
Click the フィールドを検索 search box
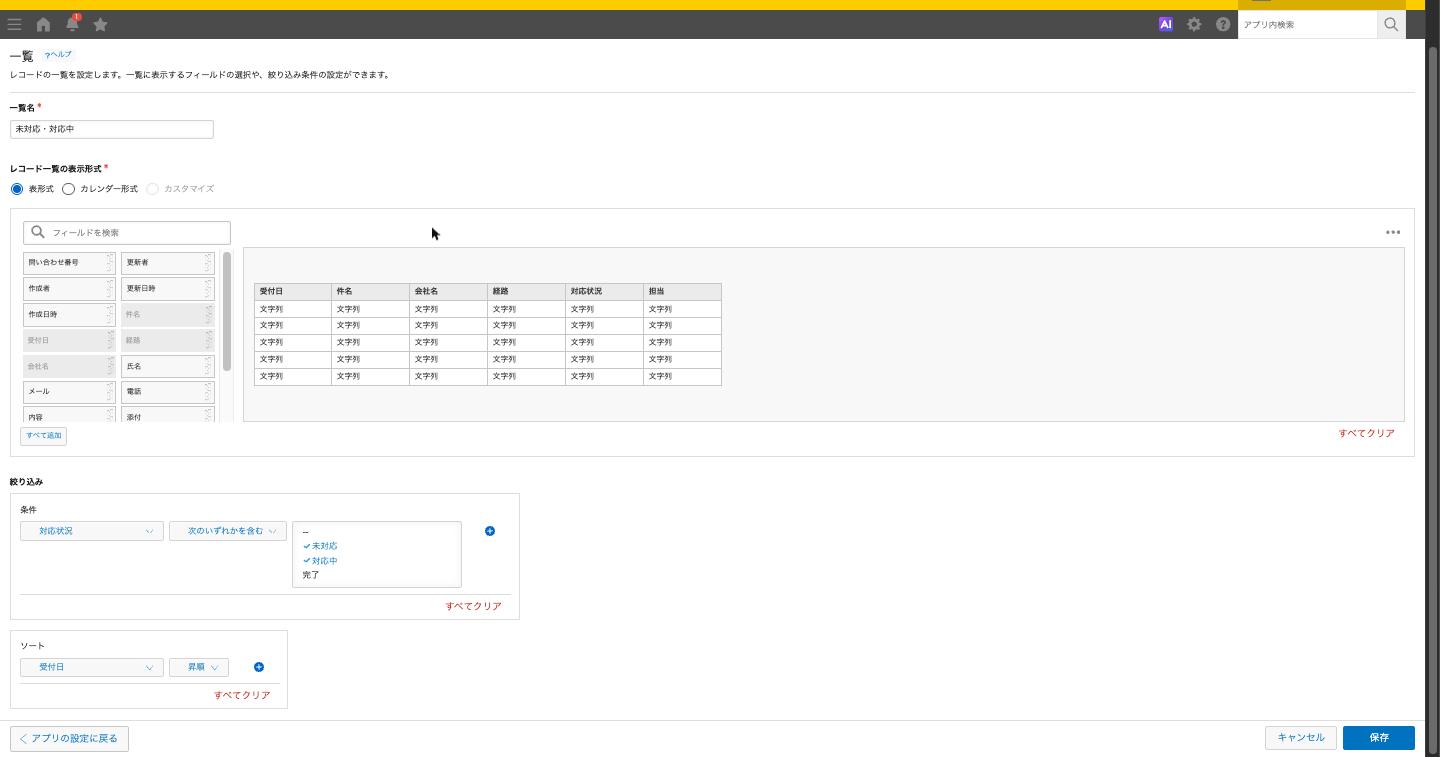click(127, 232)
